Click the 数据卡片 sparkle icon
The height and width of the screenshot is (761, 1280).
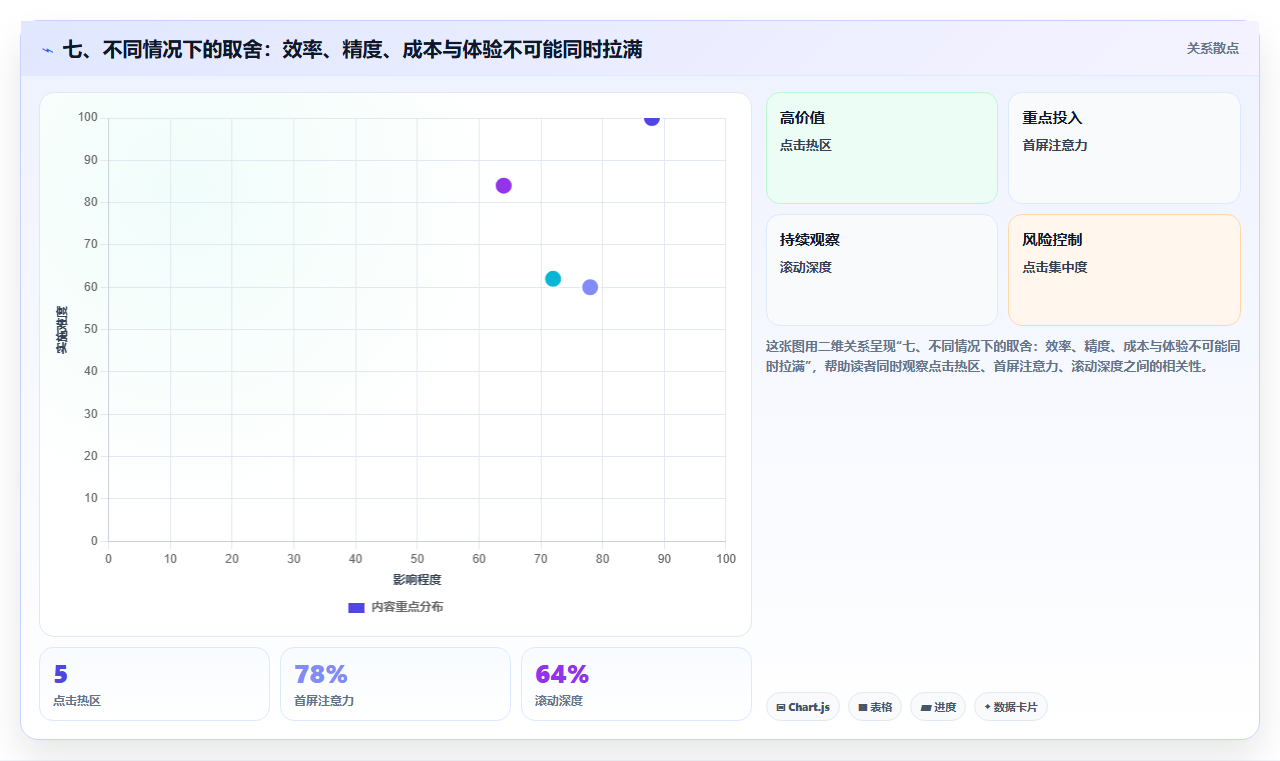[987, 707]
